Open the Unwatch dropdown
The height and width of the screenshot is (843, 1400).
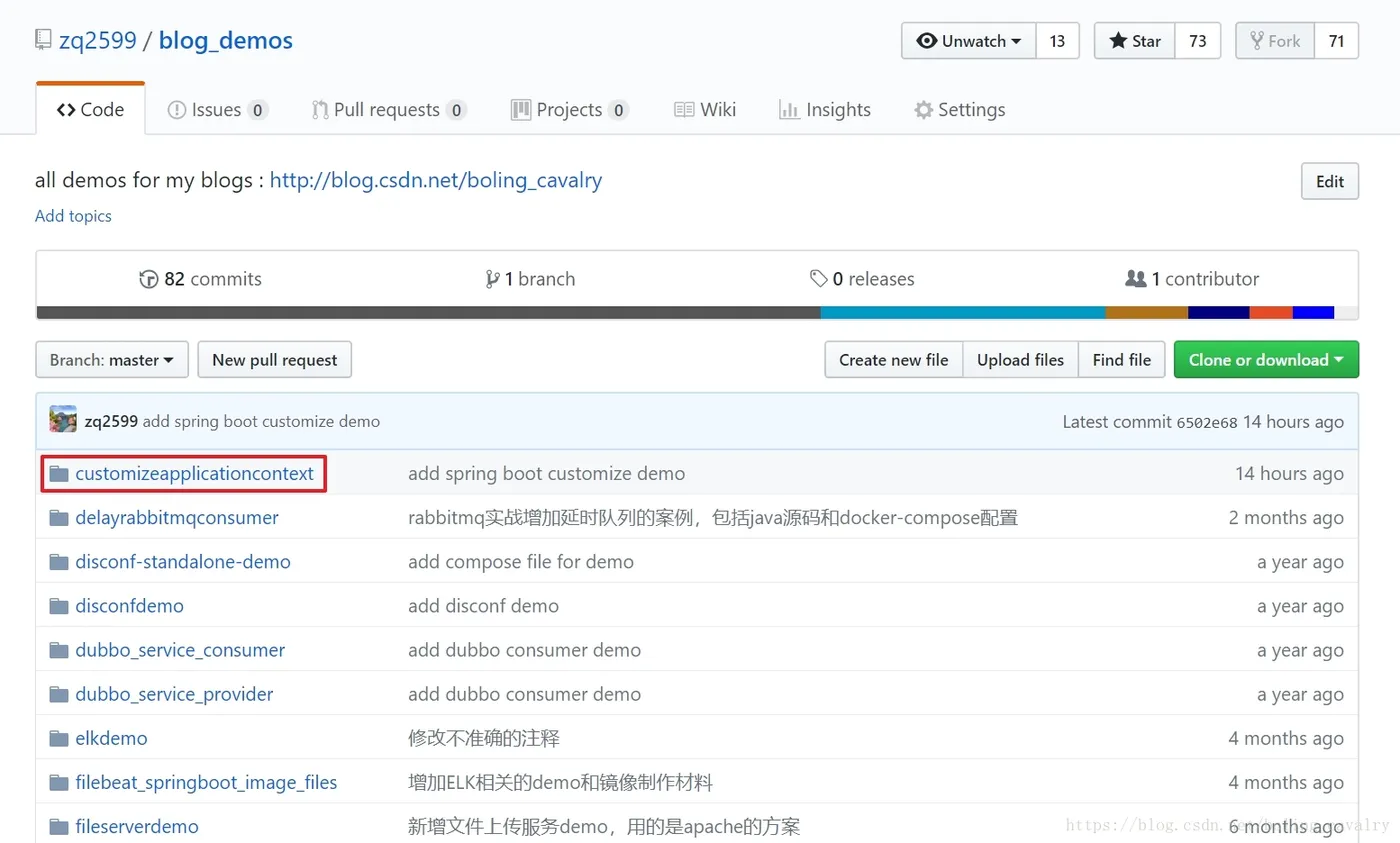coord(969,41)
